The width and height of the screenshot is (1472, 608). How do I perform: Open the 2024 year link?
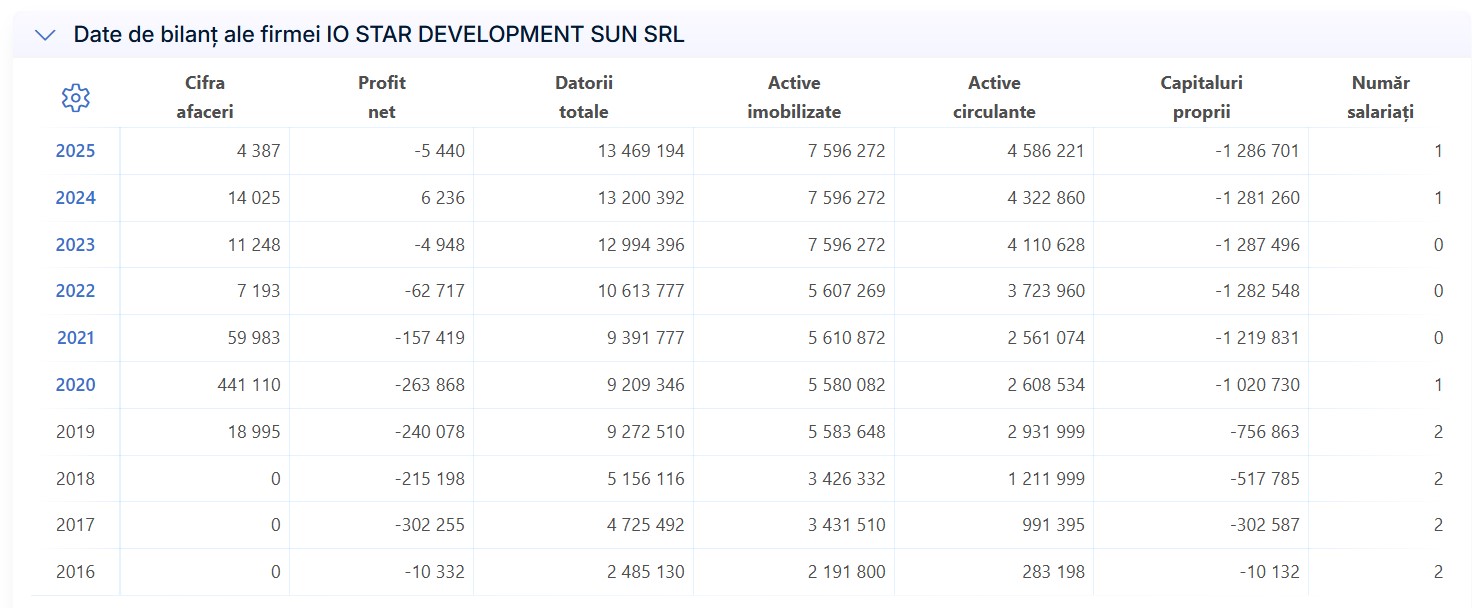click(76, 198)
